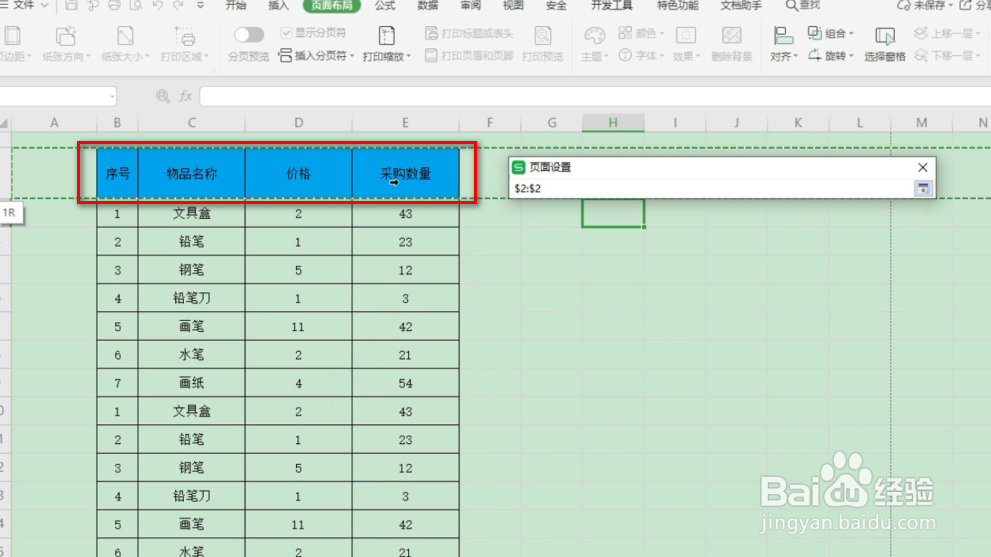991x557 pixels.
Task: Open the 特色功能 tab
Action: pos(678,5)
